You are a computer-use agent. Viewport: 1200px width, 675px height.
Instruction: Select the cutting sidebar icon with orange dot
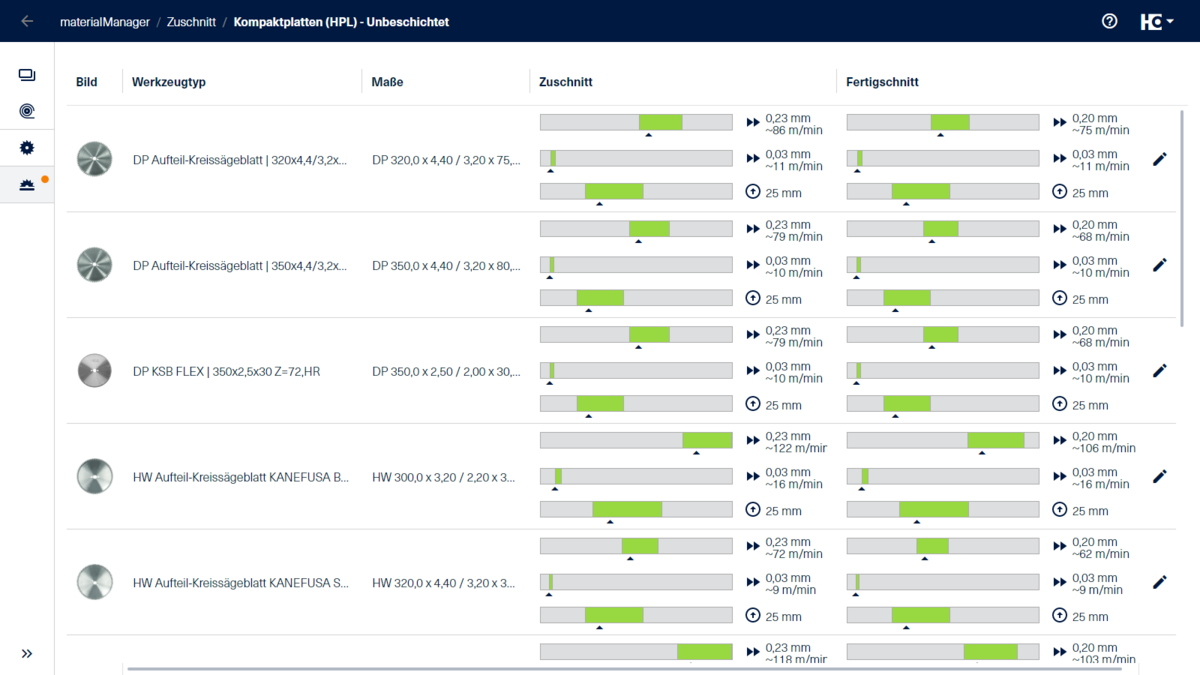[x=27, y=185]
